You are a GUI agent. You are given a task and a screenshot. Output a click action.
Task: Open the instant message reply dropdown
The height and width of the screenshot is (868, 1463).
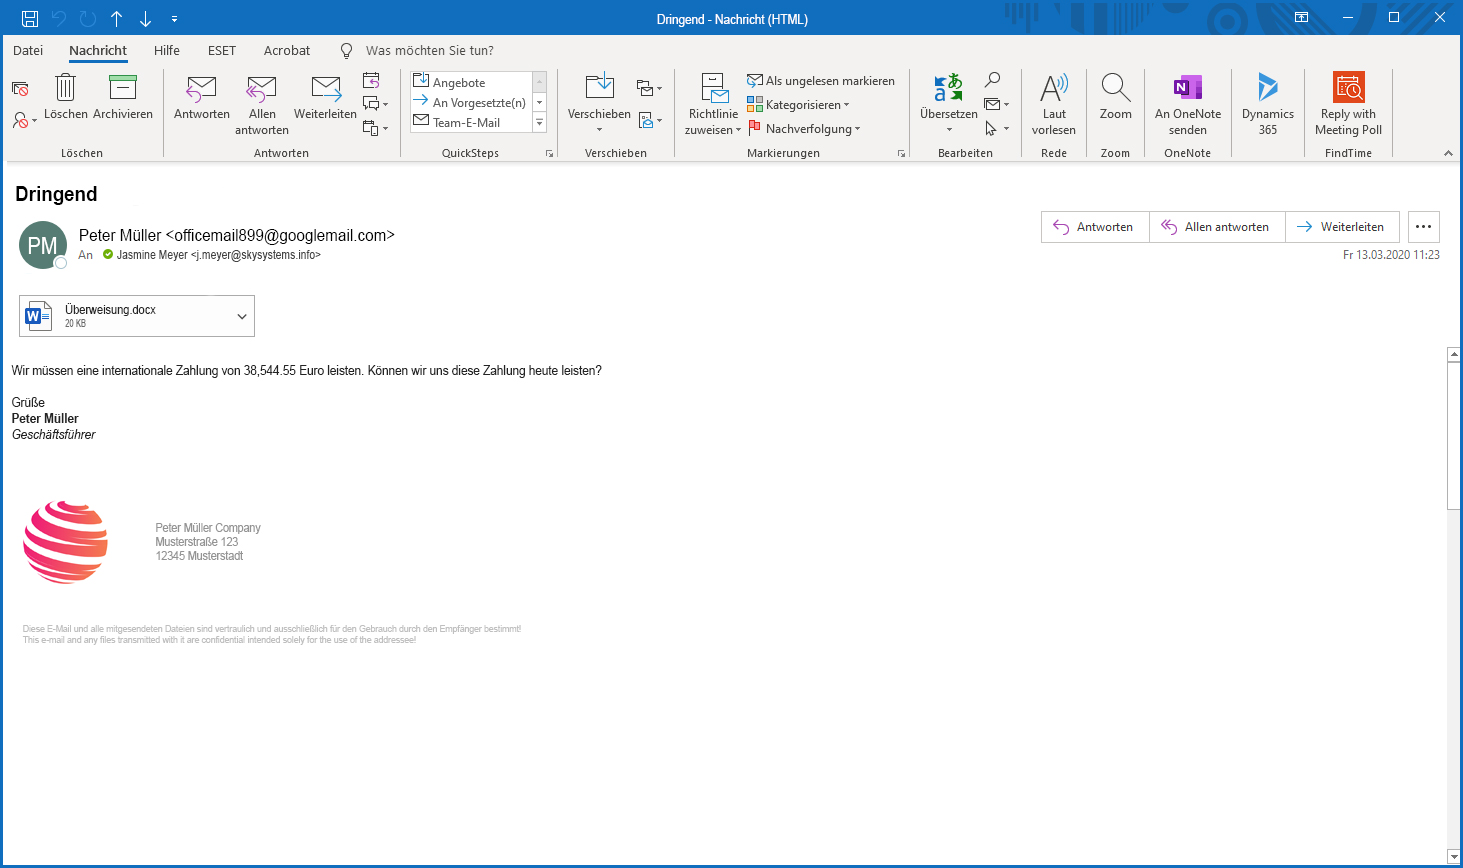(375, 104)
